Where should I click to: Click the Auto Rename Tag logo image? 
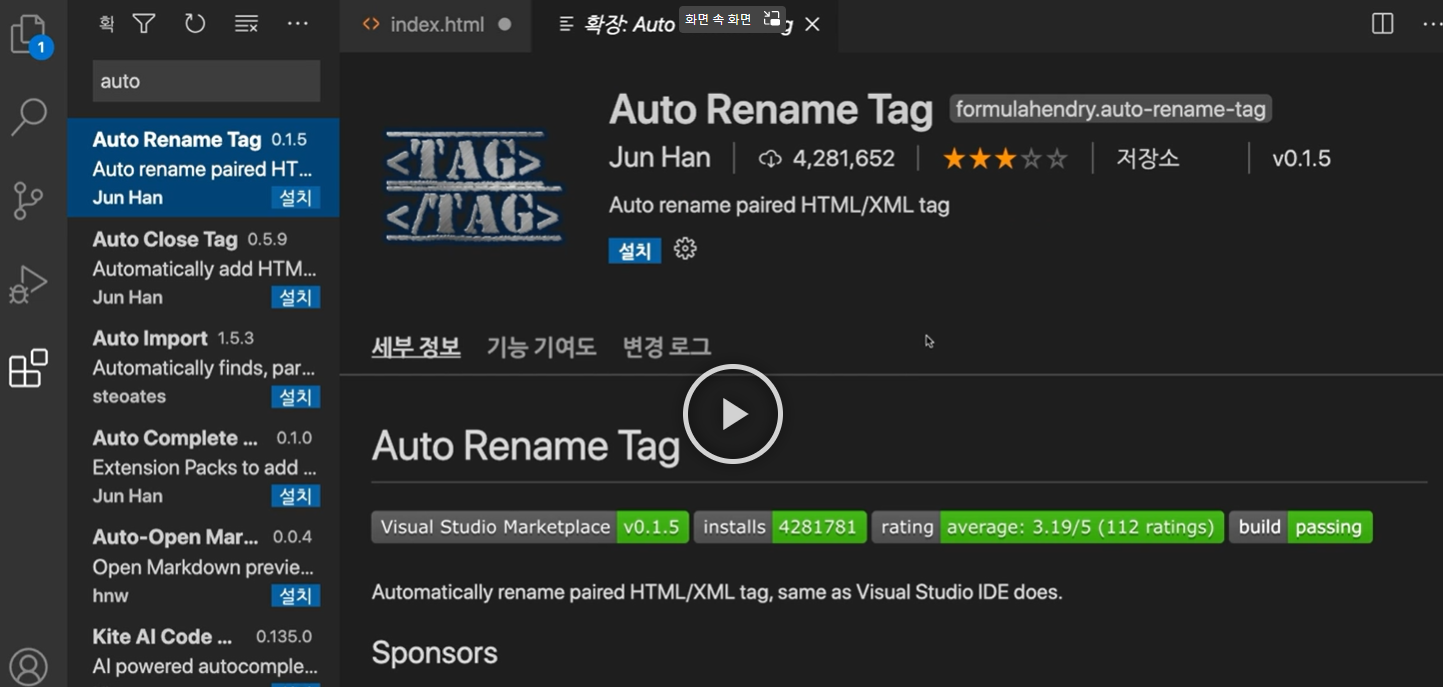coord(474,186)
